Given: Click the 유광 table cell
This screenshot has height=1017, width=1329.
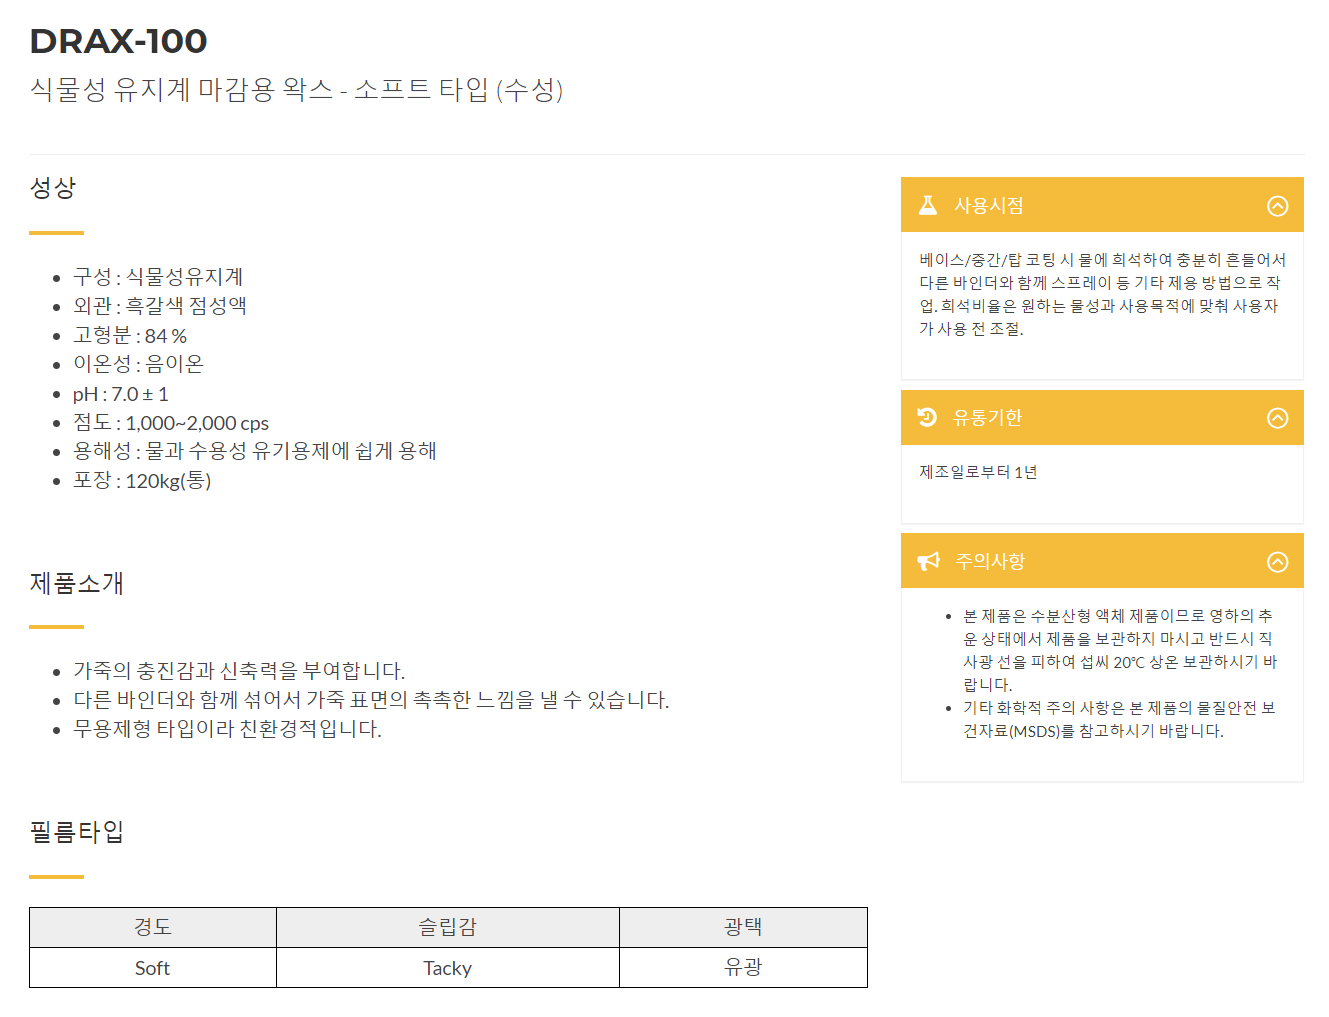Looking at the screenshot, I should (743, 967).
